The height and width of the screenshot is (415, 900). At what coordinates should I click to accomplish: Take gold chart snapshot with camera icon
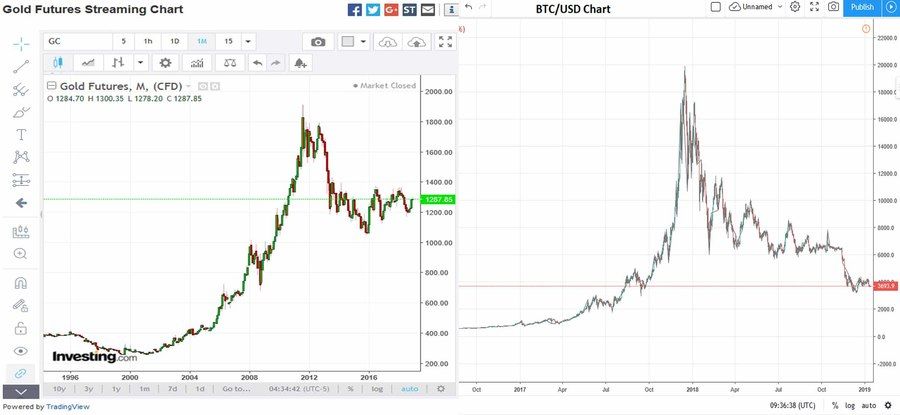[x=318, y=42]
